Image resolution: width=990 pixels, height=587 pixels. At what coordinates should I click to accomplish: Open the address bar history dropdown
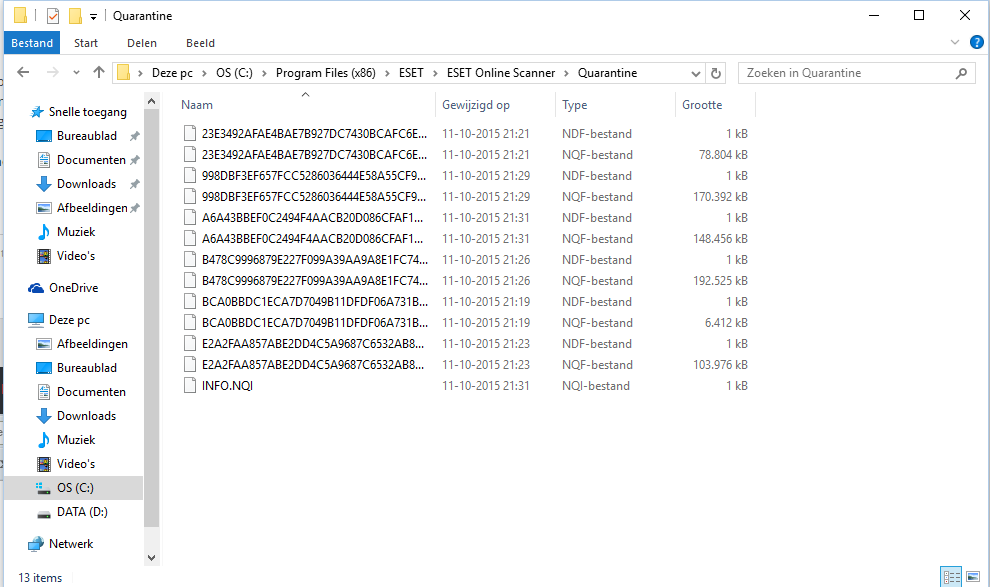click(x=696, y=73)
